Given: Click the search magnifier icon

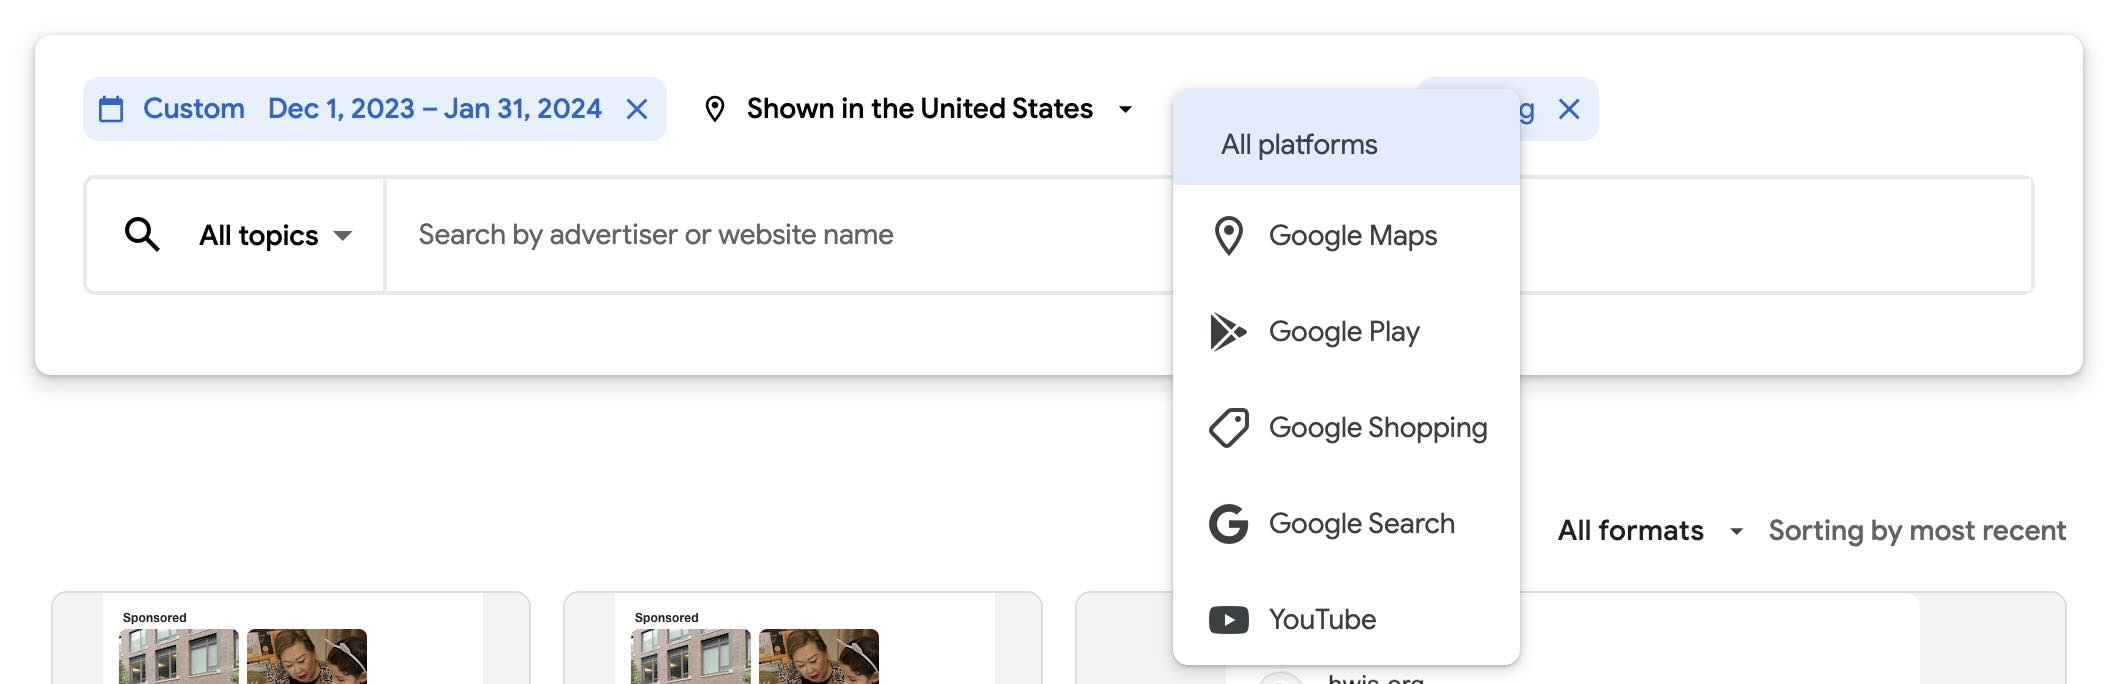Looking at the screenshot, I should tap(142, 235).
